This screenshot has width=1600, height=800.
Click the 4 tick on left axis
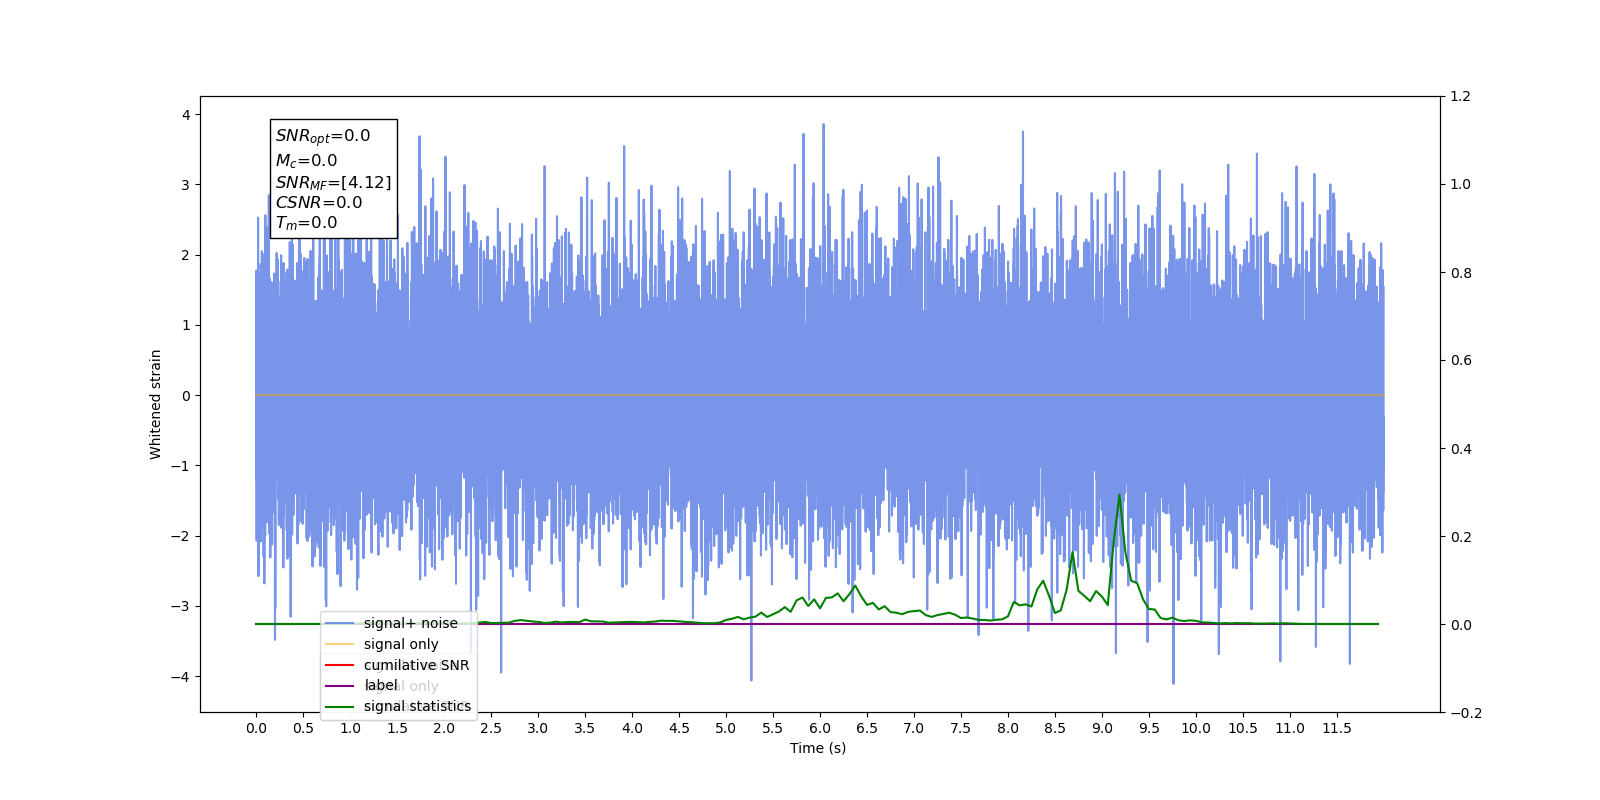(x=186, y=115)
